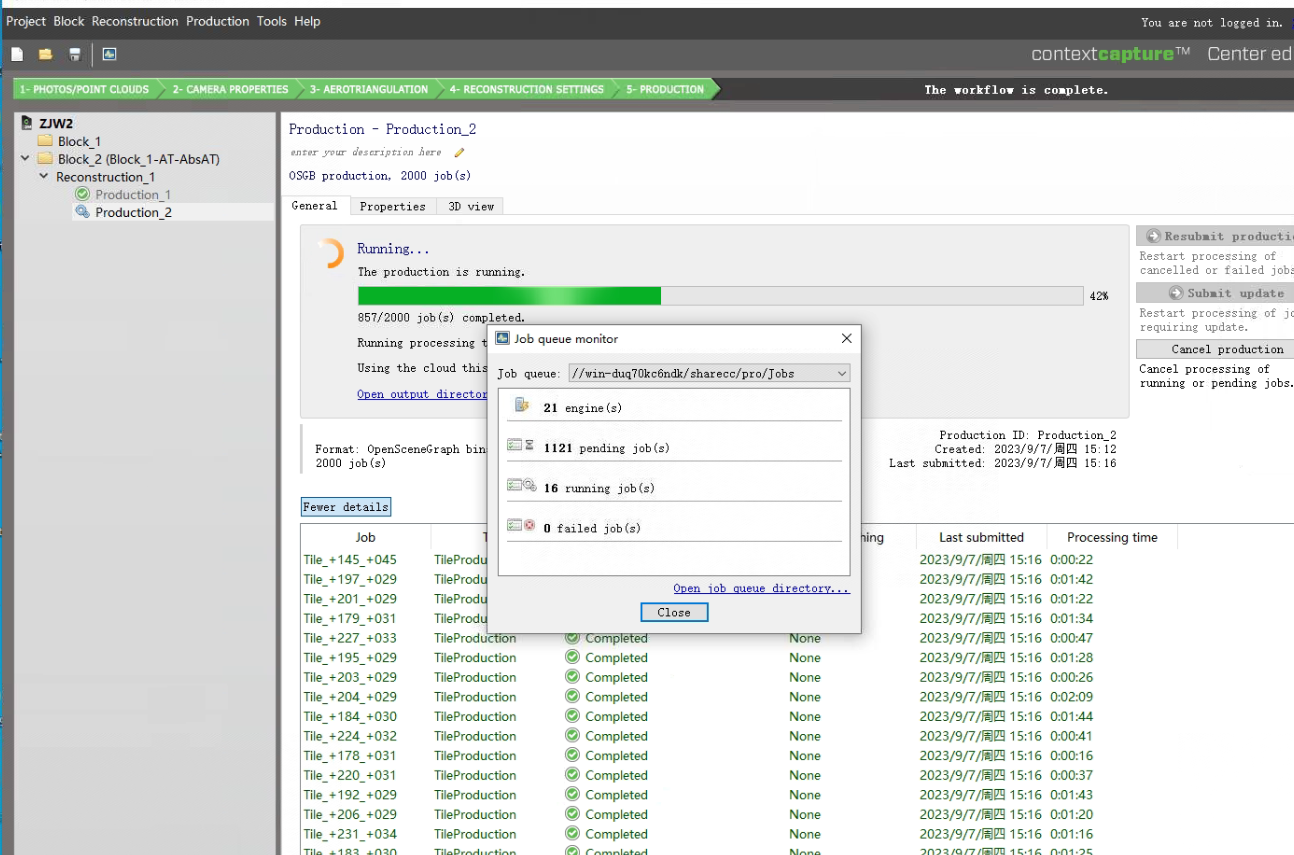Click Completed check icon for Tile_+220_+031

click(x=573, y=775)
